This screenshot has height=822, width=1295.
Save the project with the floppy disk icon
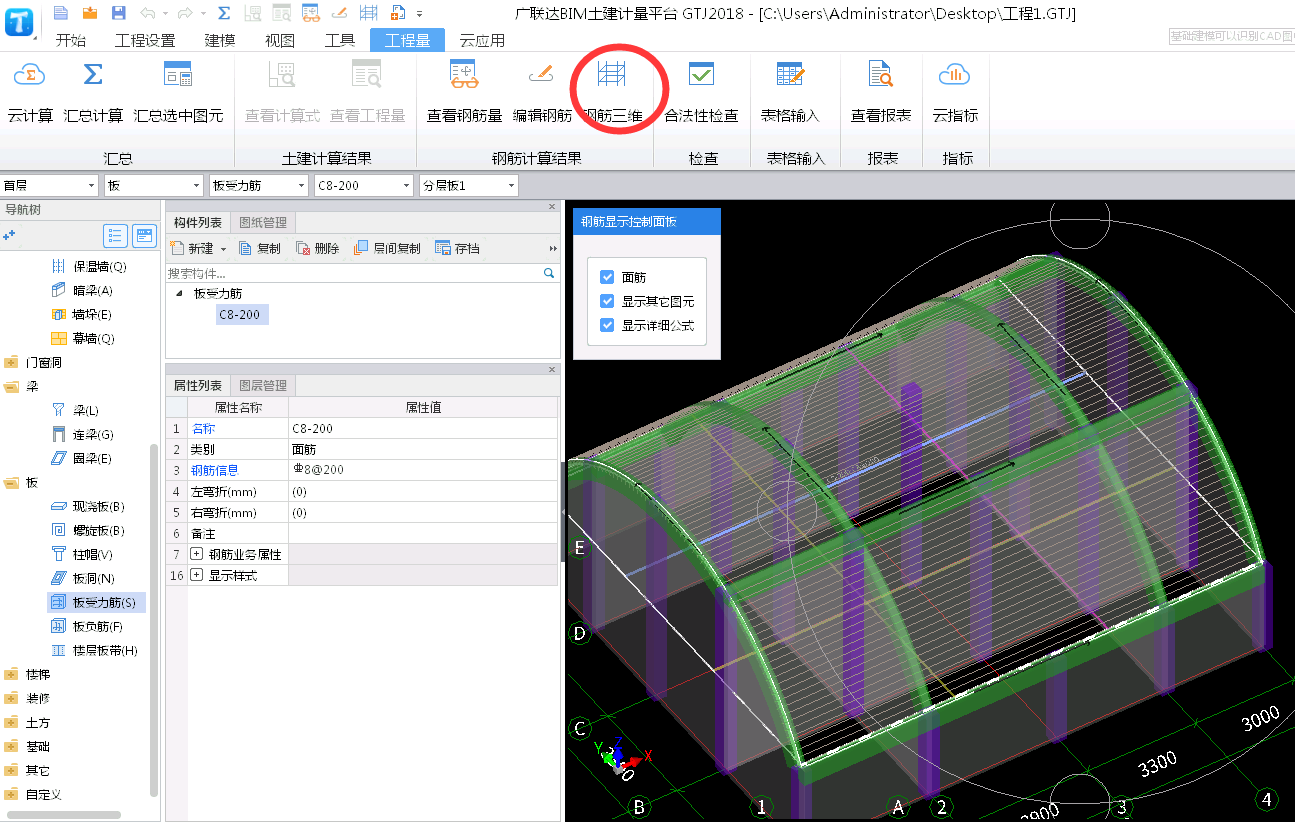(119, 12)
